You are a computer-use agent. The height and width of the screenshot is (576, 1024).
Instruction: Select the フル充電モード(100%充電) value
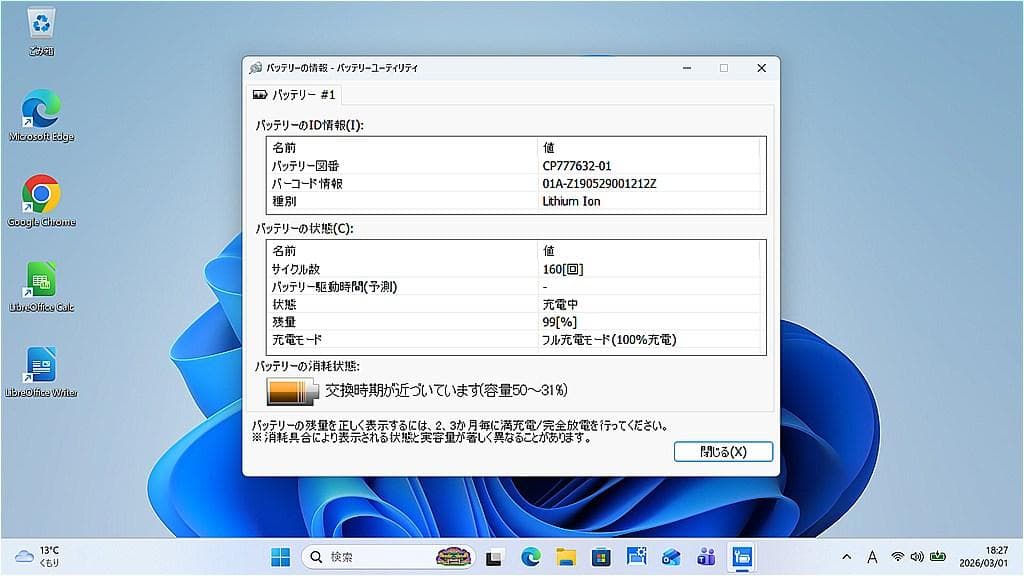(609, 340)
